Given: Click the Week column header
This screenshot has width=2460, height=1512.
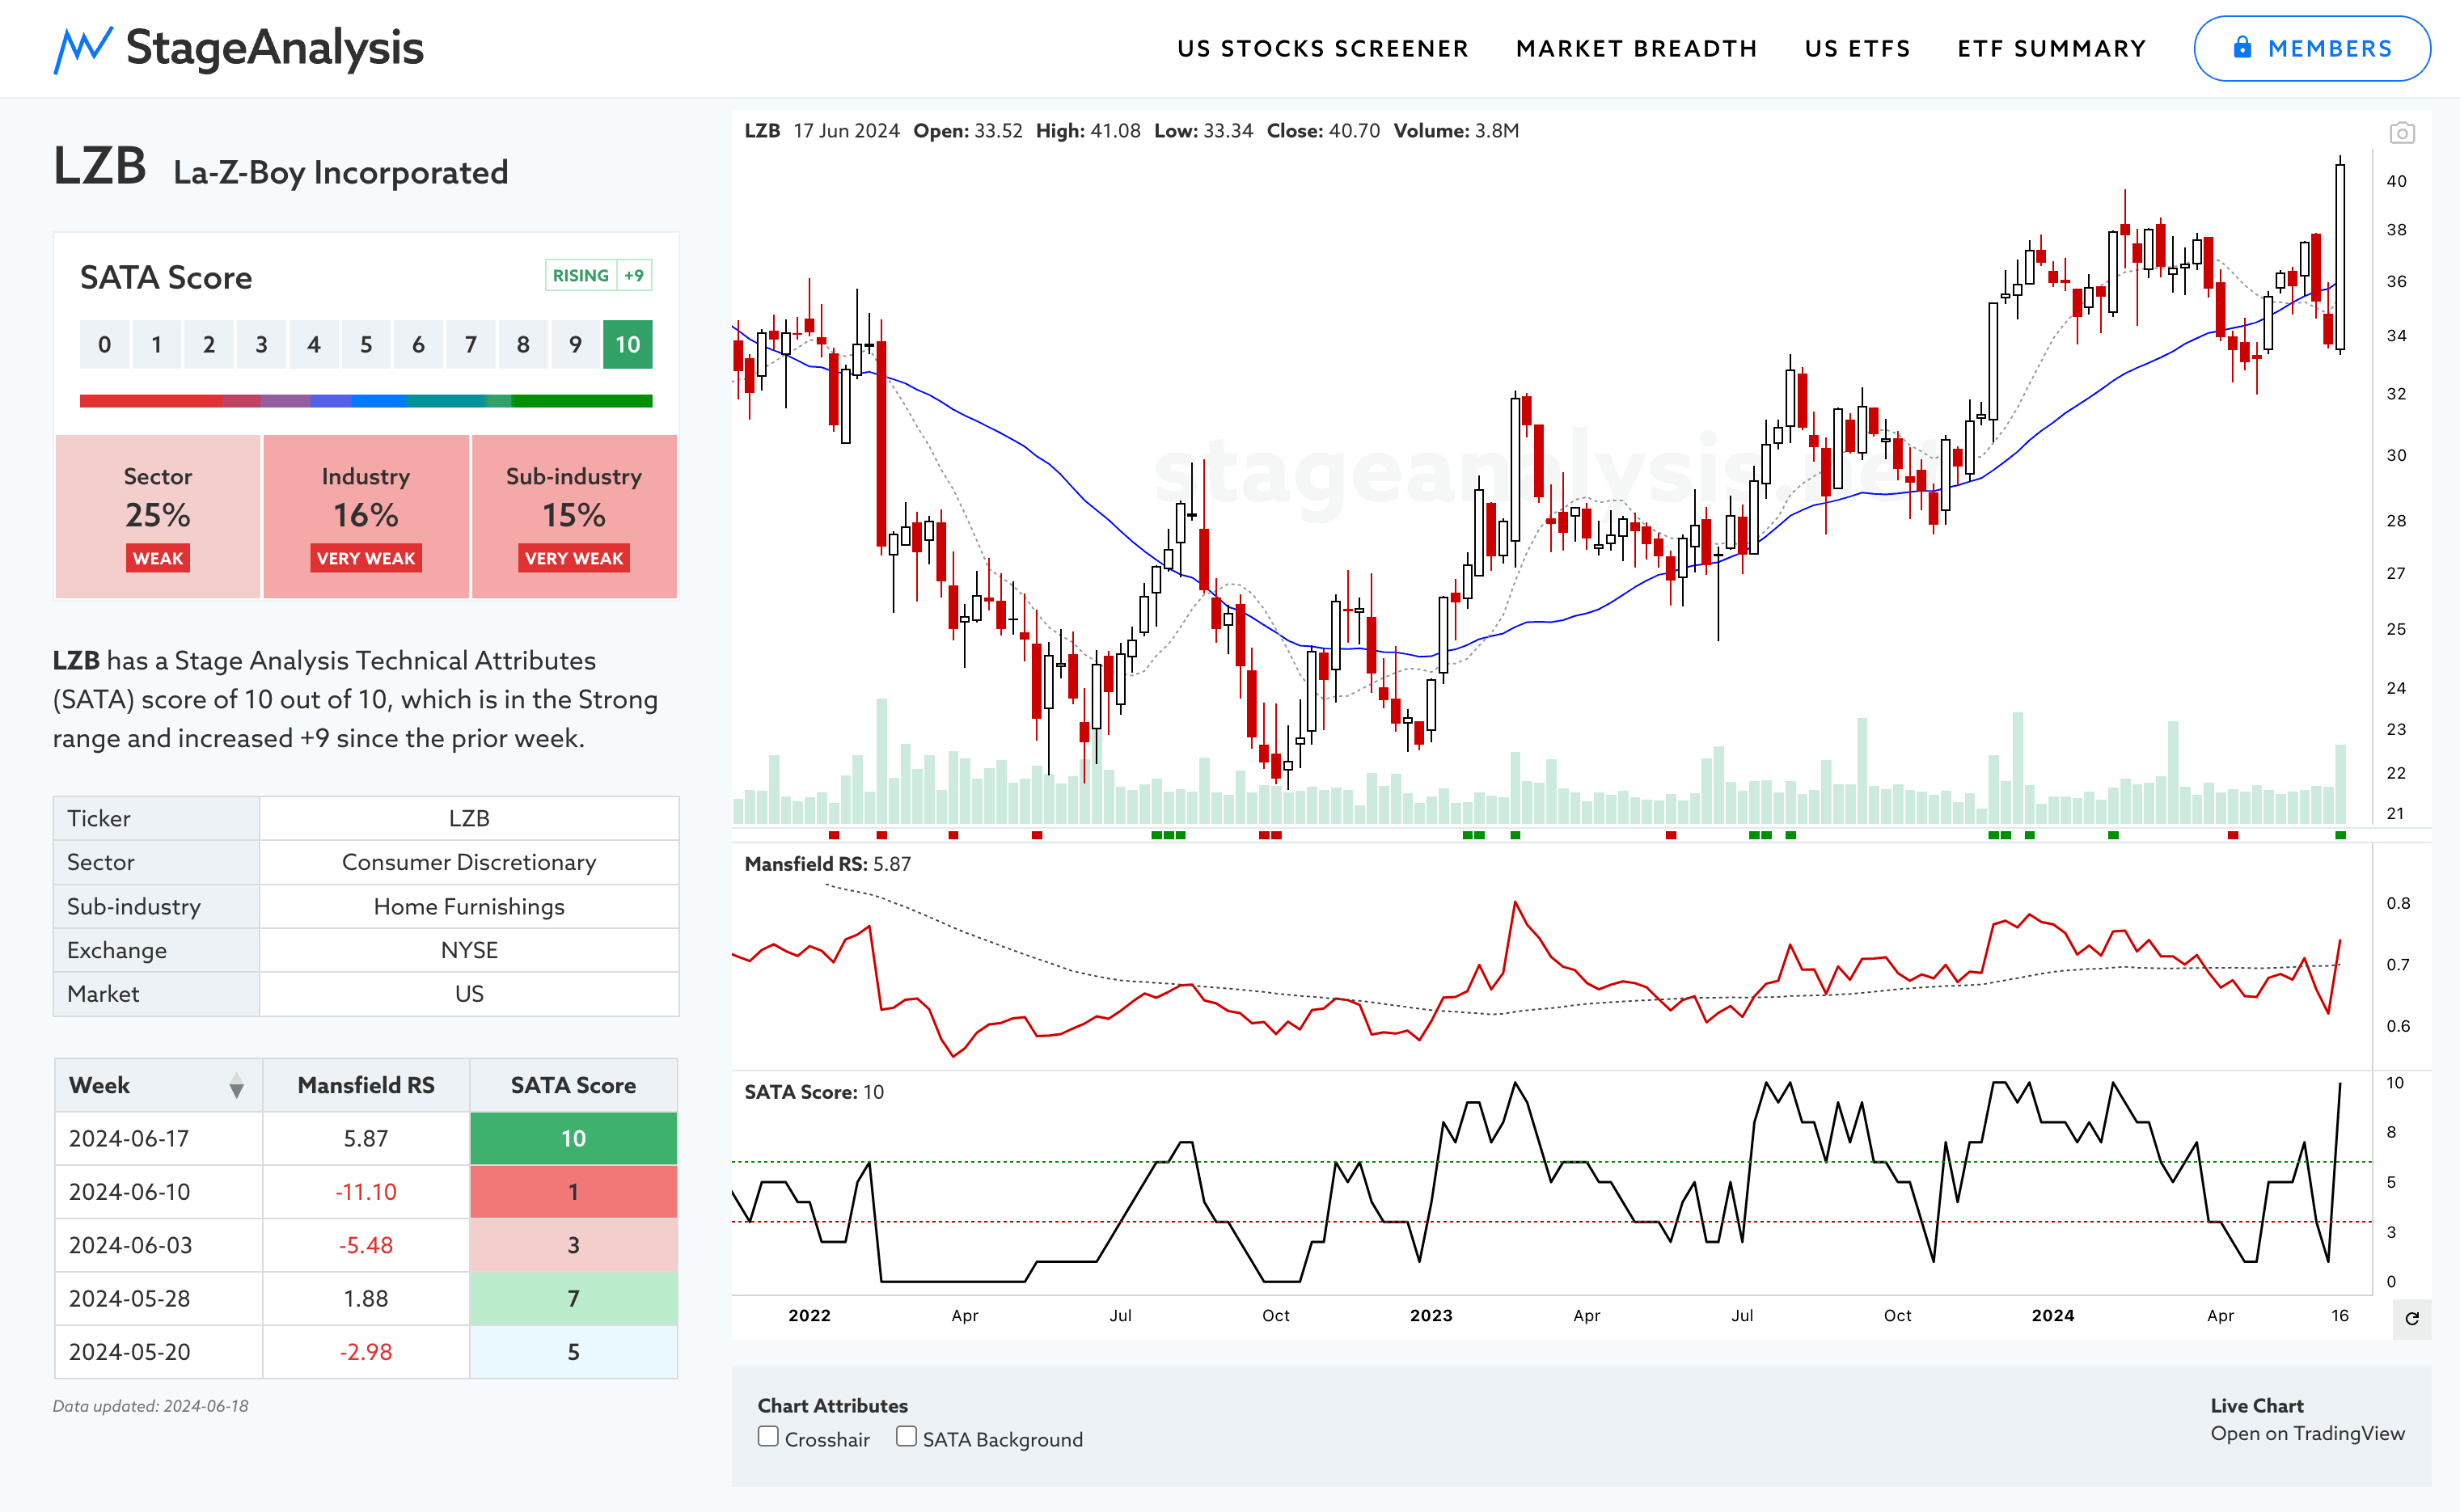Looking at the screenshot, I should (x=158, y=1085).
